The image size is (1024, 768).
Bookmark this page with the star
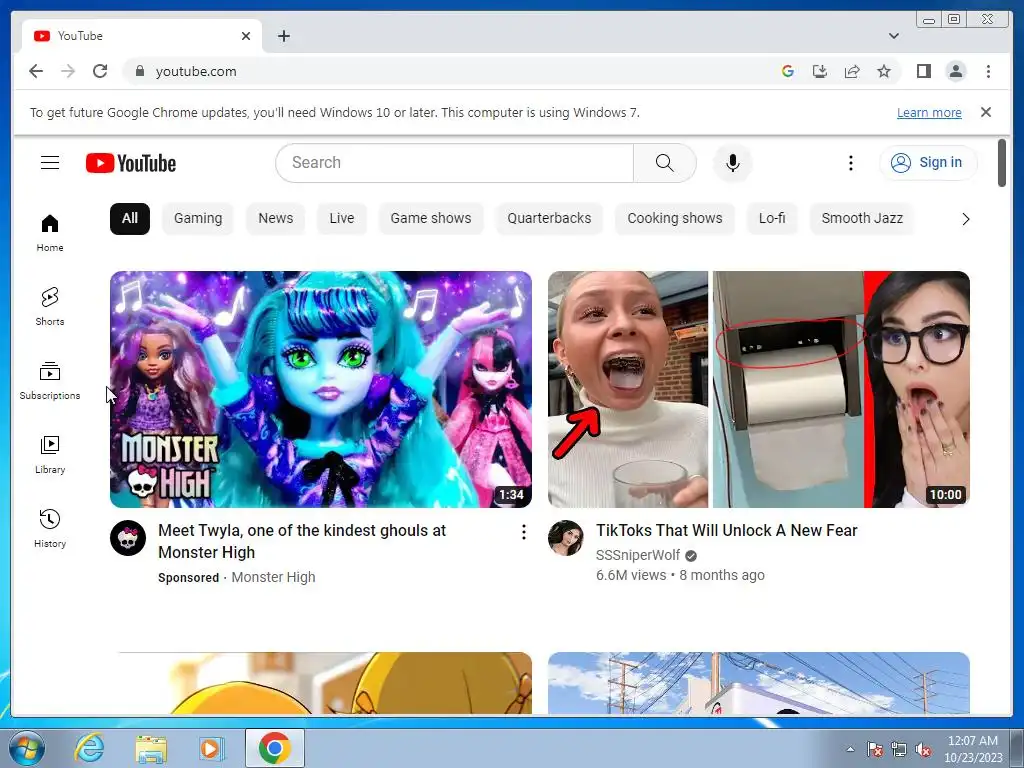pyautogui.click(x=884, y=71)
